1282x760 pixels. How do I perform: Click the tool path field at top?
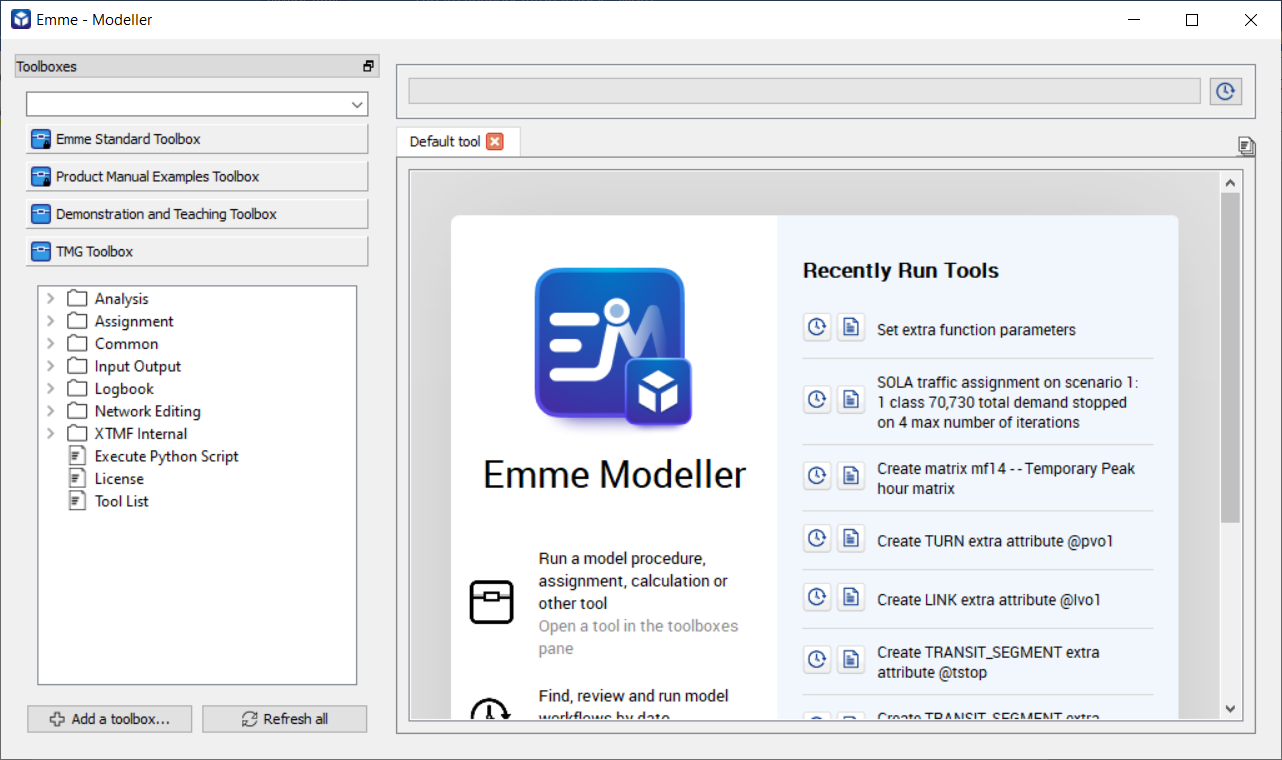[x=804, y=91]
